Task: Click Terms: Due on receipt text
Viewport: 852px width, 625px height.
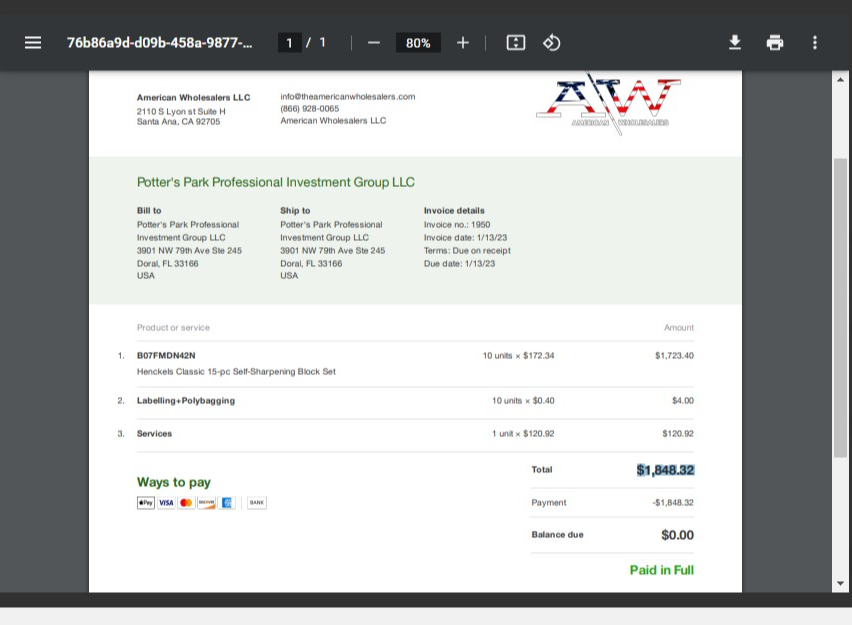Action: (x=467, y=251)
